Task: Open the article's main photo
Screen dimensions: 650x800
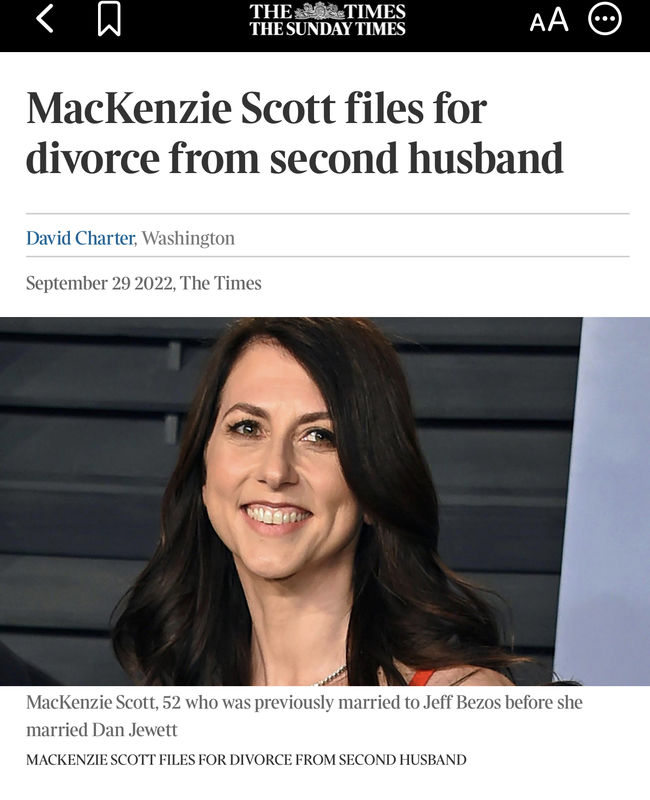Action: [325, 501]
